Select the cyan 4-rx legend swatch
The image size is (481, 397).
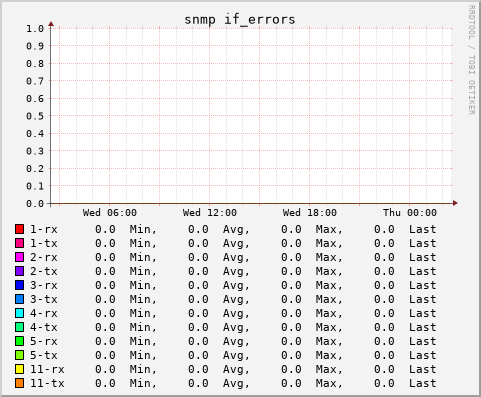click(20, 313)
